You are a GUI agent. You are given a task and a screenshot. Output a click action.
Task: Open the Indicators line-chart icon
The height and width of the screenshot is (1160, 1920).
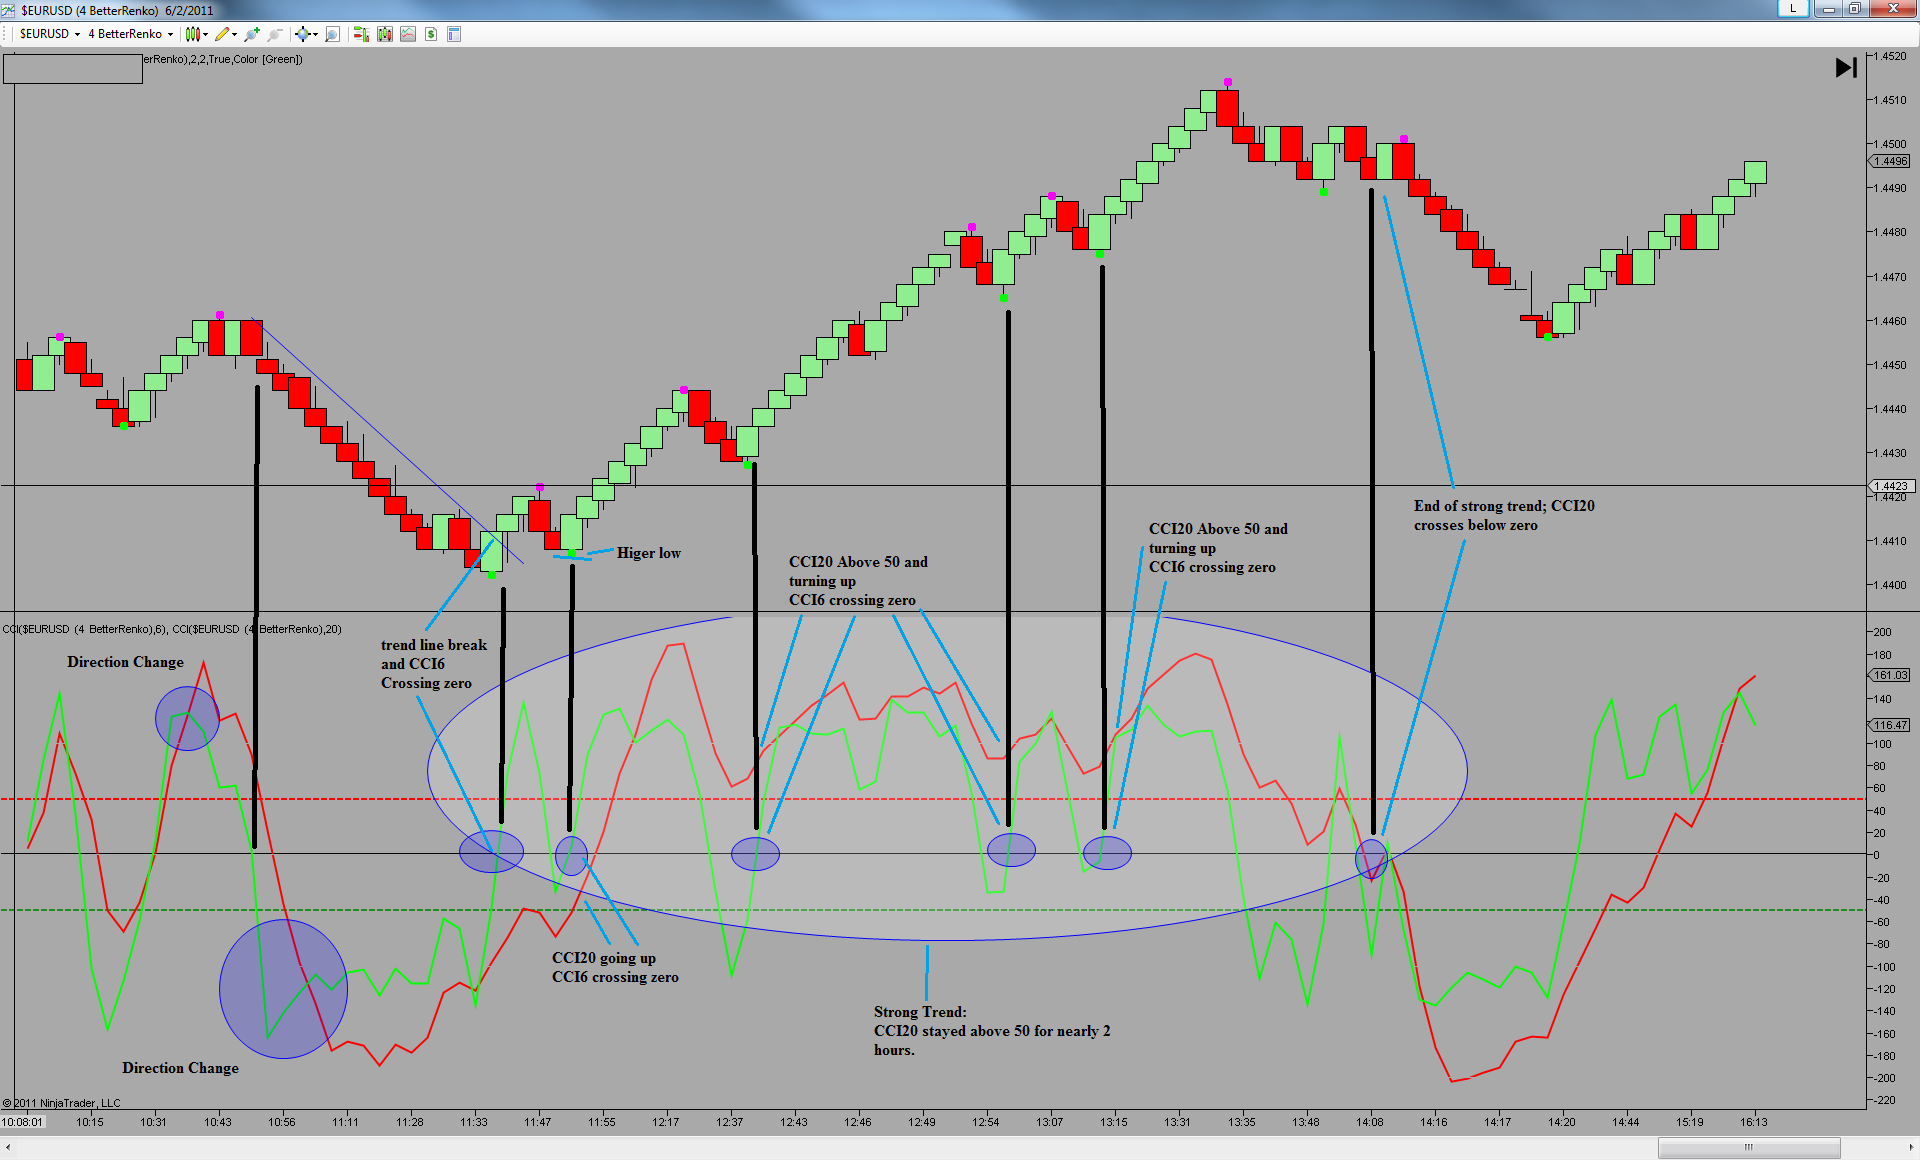click(x=408, y=34)
